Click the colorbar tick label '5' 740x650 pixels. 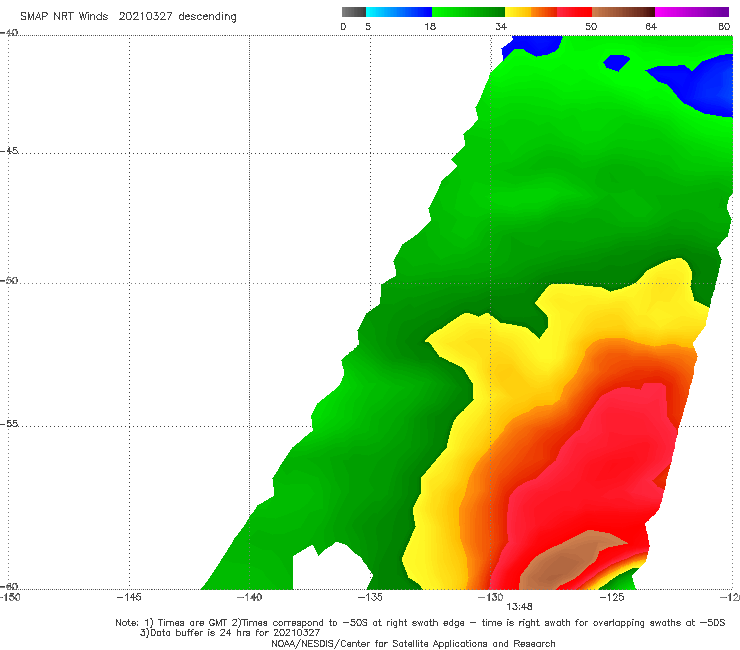(x=368, y=27)
